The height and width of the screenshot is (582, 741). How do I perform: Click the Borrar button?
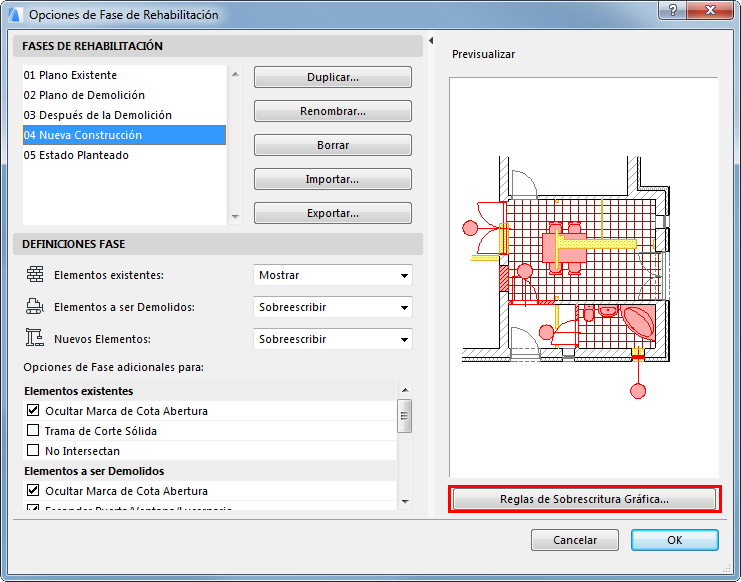333,145
